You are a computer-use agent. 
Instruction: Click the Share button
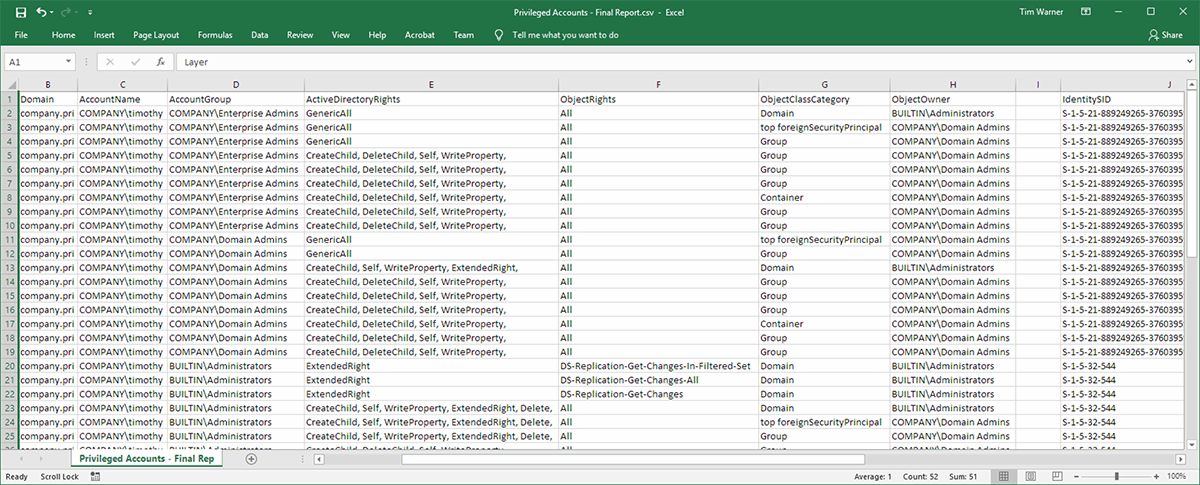1165,35
